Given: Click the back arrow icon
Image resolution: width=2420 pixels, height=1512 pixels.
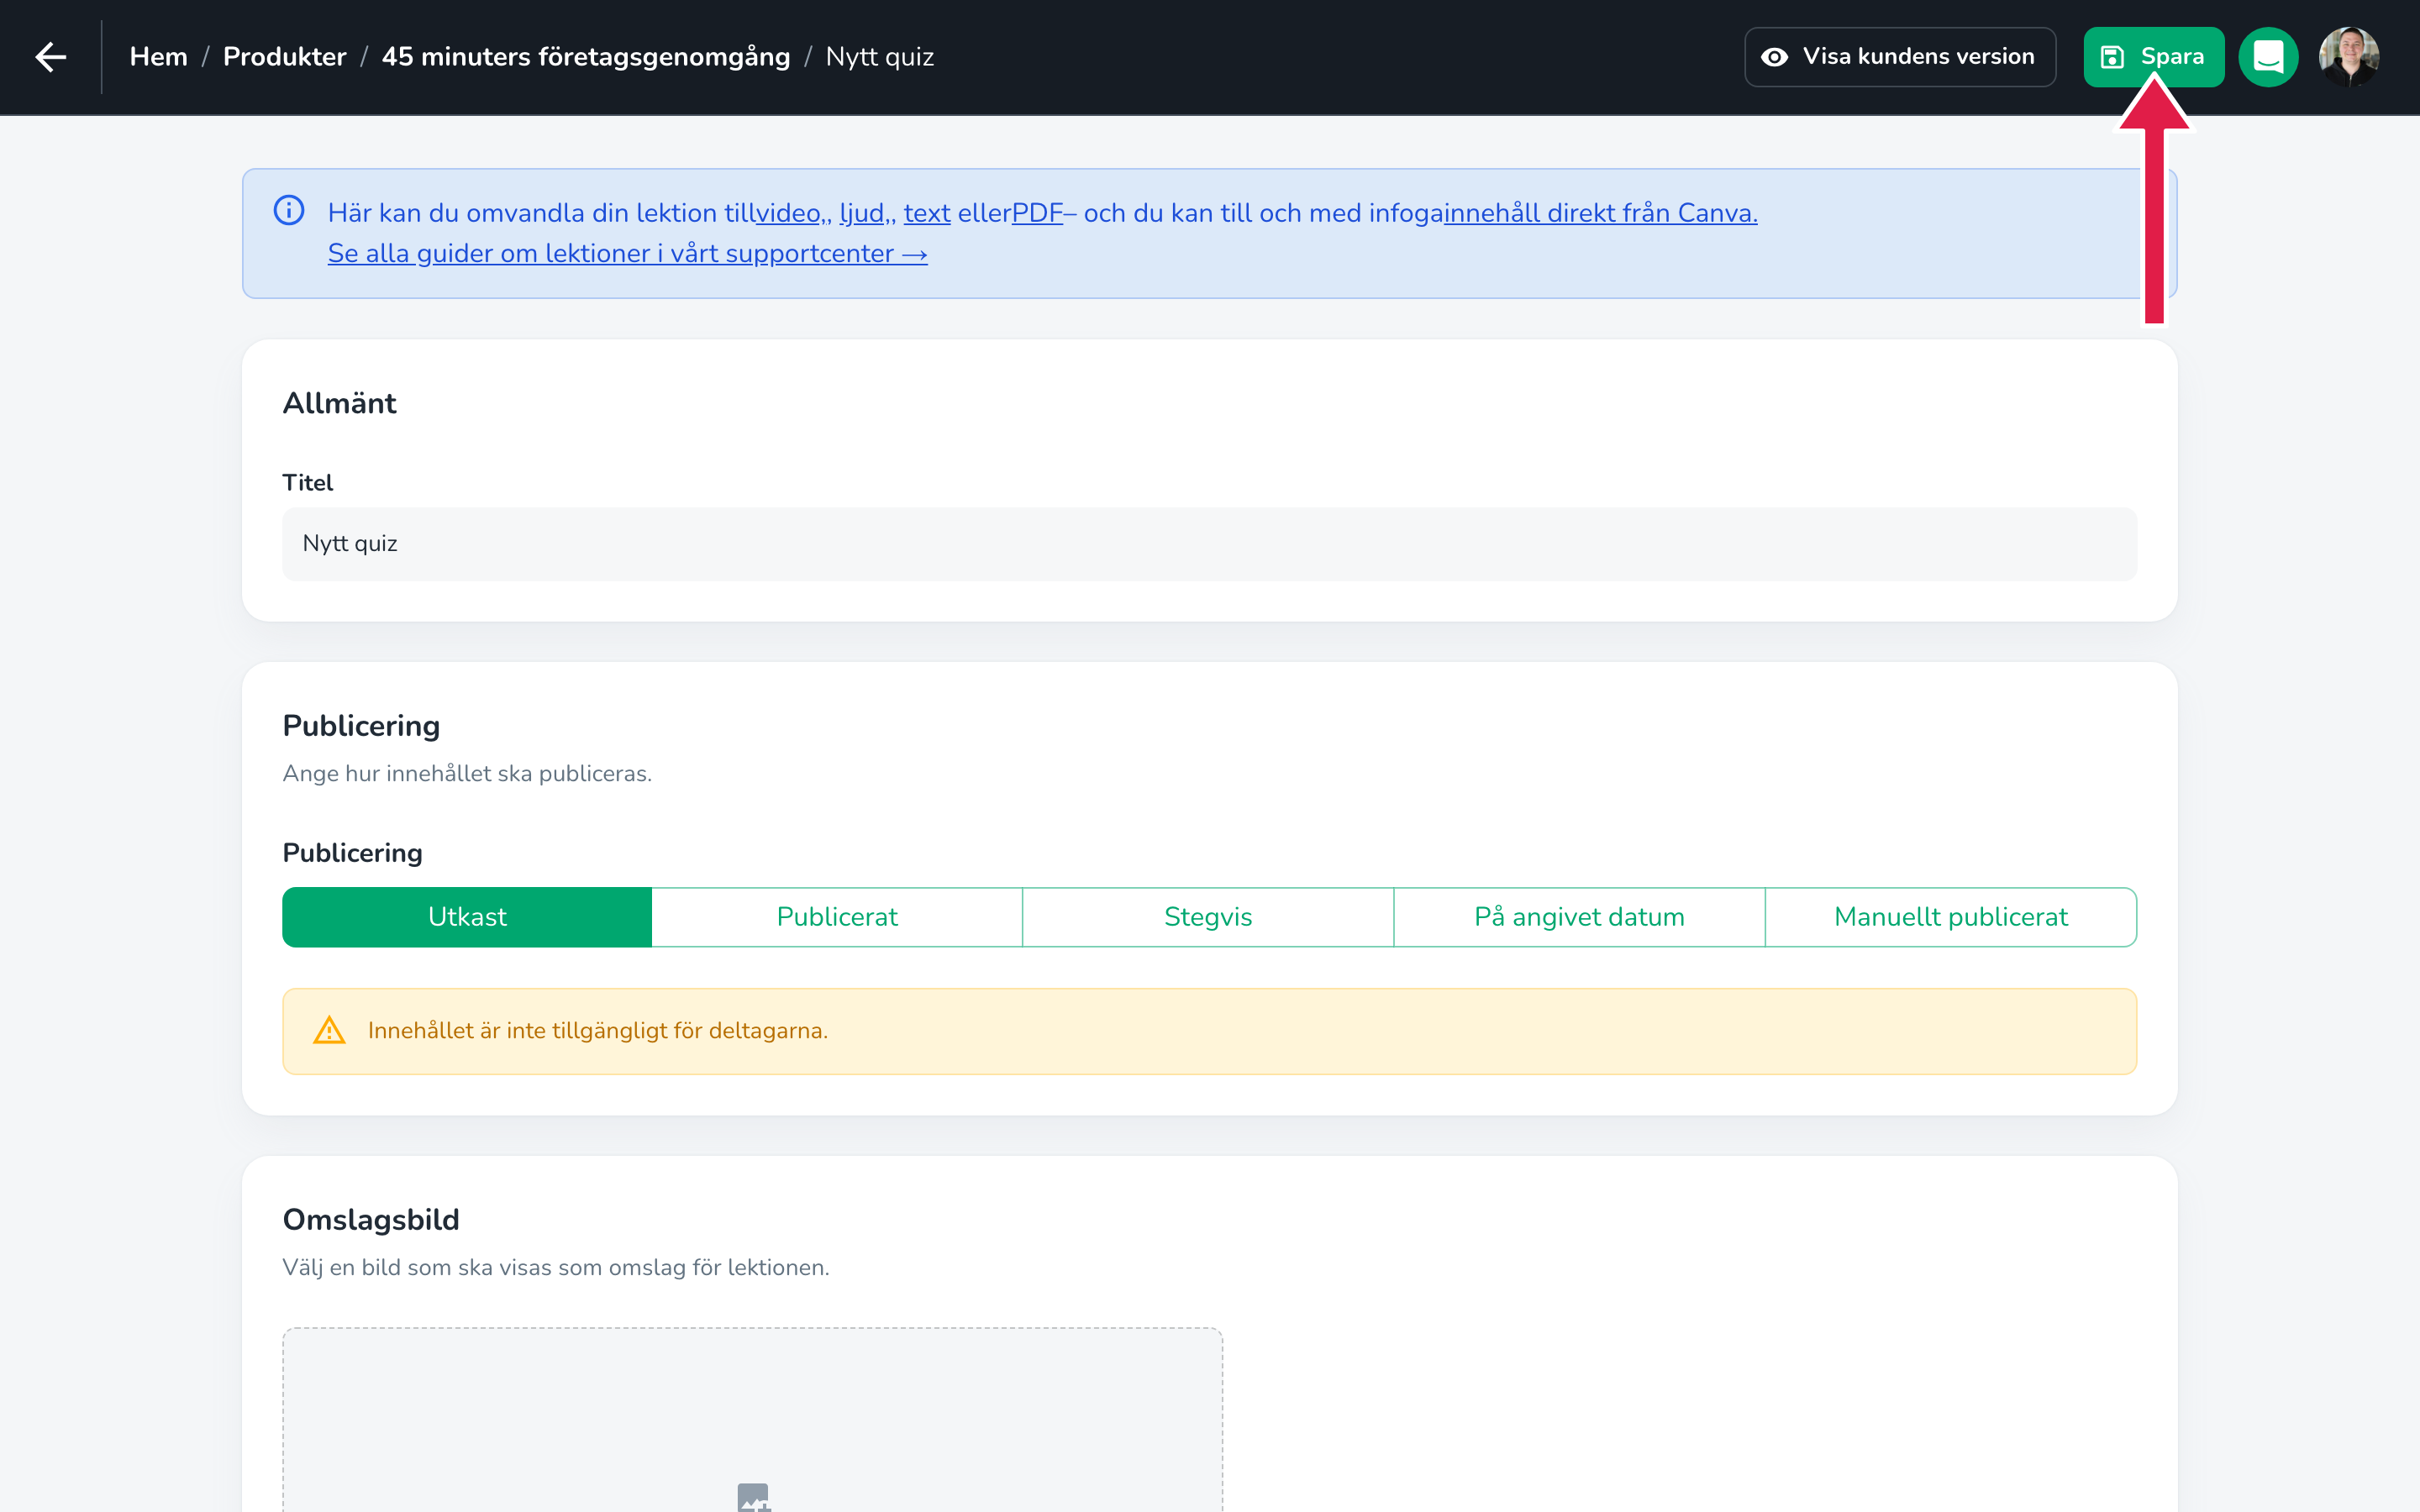Looking at the screenshot, I should [51, 57].
